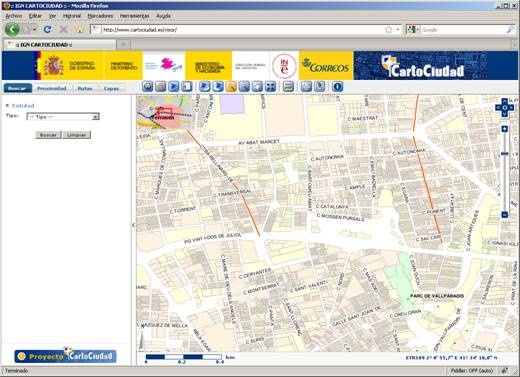This screenshot has height=377, width=520.
Task: Switch to the Proximidad tab
Action: (x=51, y=88)
